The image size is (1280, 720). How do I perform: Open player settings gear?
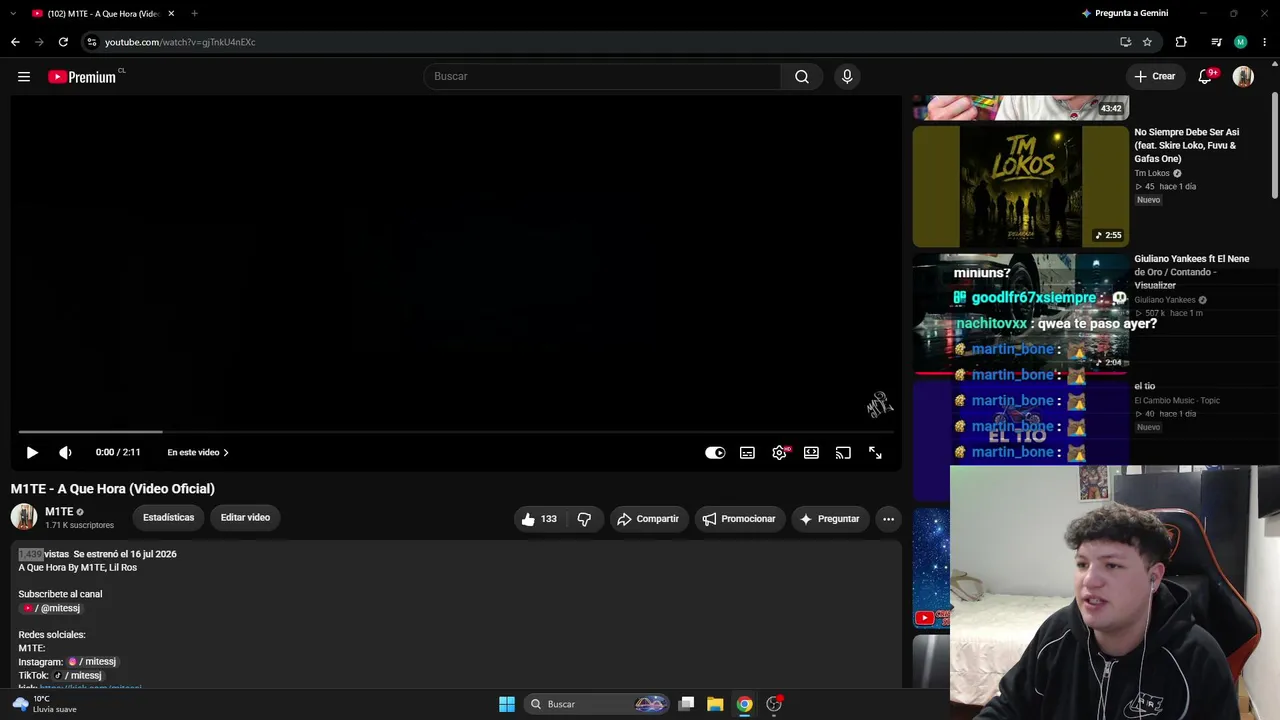tap(779, 453)
